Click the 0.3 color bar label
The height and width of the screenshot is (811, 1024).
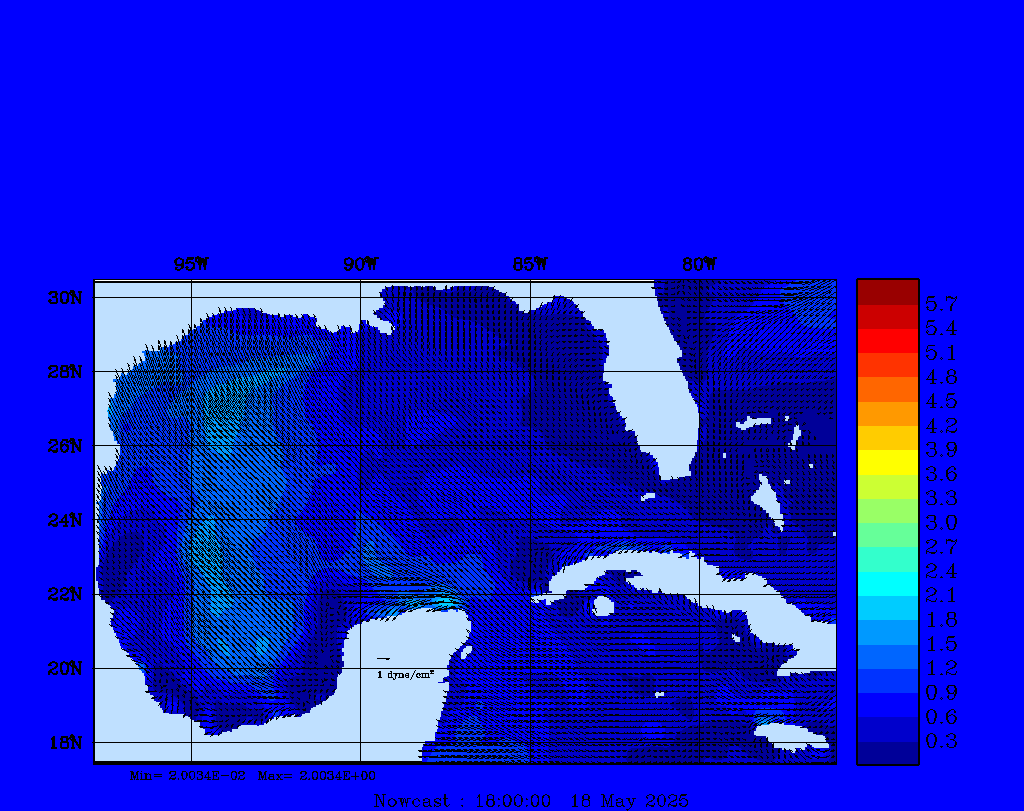[941, 741]
